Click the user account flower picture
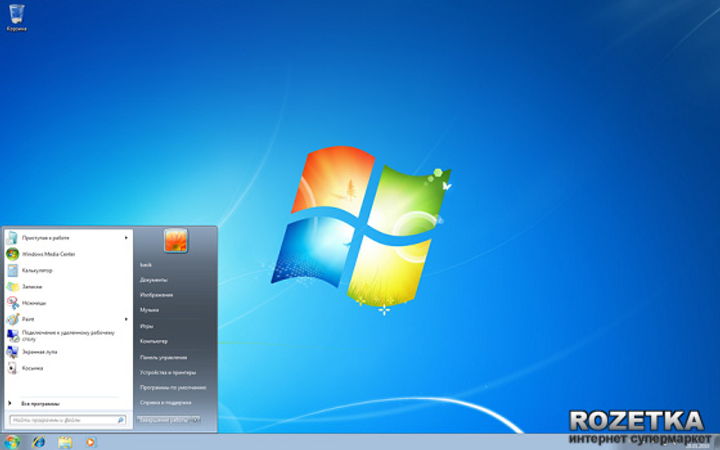This screenshot has height=450, width=720. point(175,241)
